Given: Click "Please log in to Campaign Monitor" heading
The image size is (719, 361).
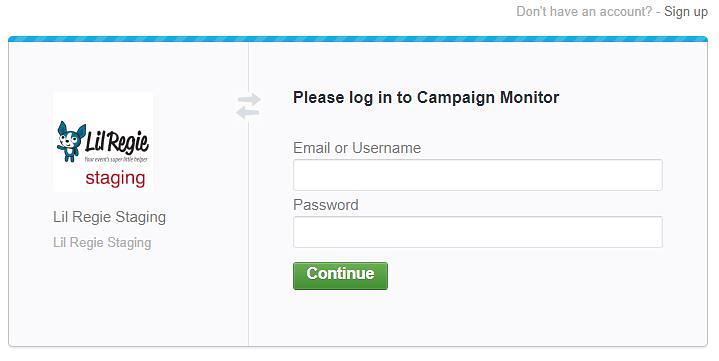Looking at the screenshot, I should 426,98.
